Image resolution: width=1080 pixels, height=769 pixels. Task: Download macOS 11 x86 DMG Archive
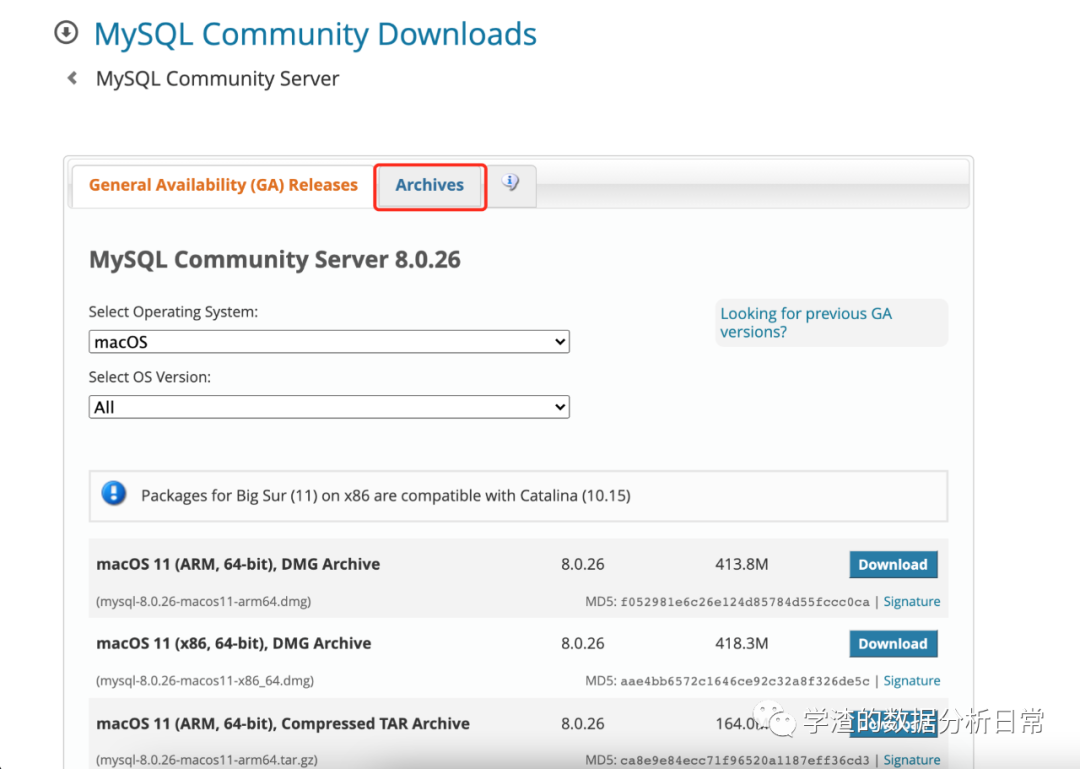coord(893,644)
